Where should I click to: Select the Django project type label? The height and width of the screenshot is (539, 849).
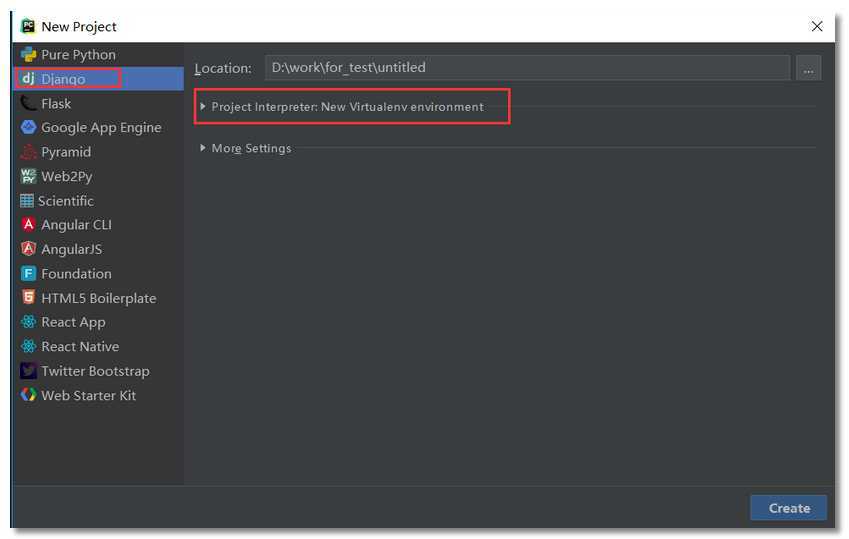63,79
